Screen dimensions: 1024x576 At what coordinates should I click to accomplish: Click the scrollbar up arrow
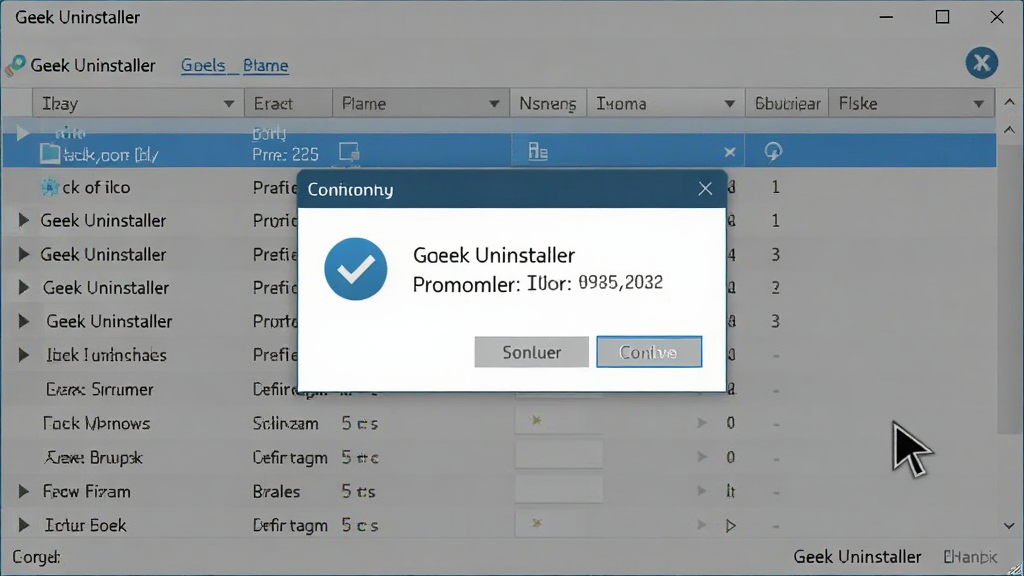click(1009, 130)
